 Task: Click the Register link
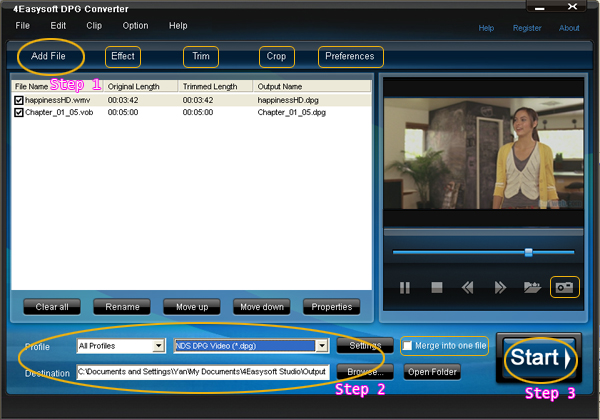[x=527, y=28]
